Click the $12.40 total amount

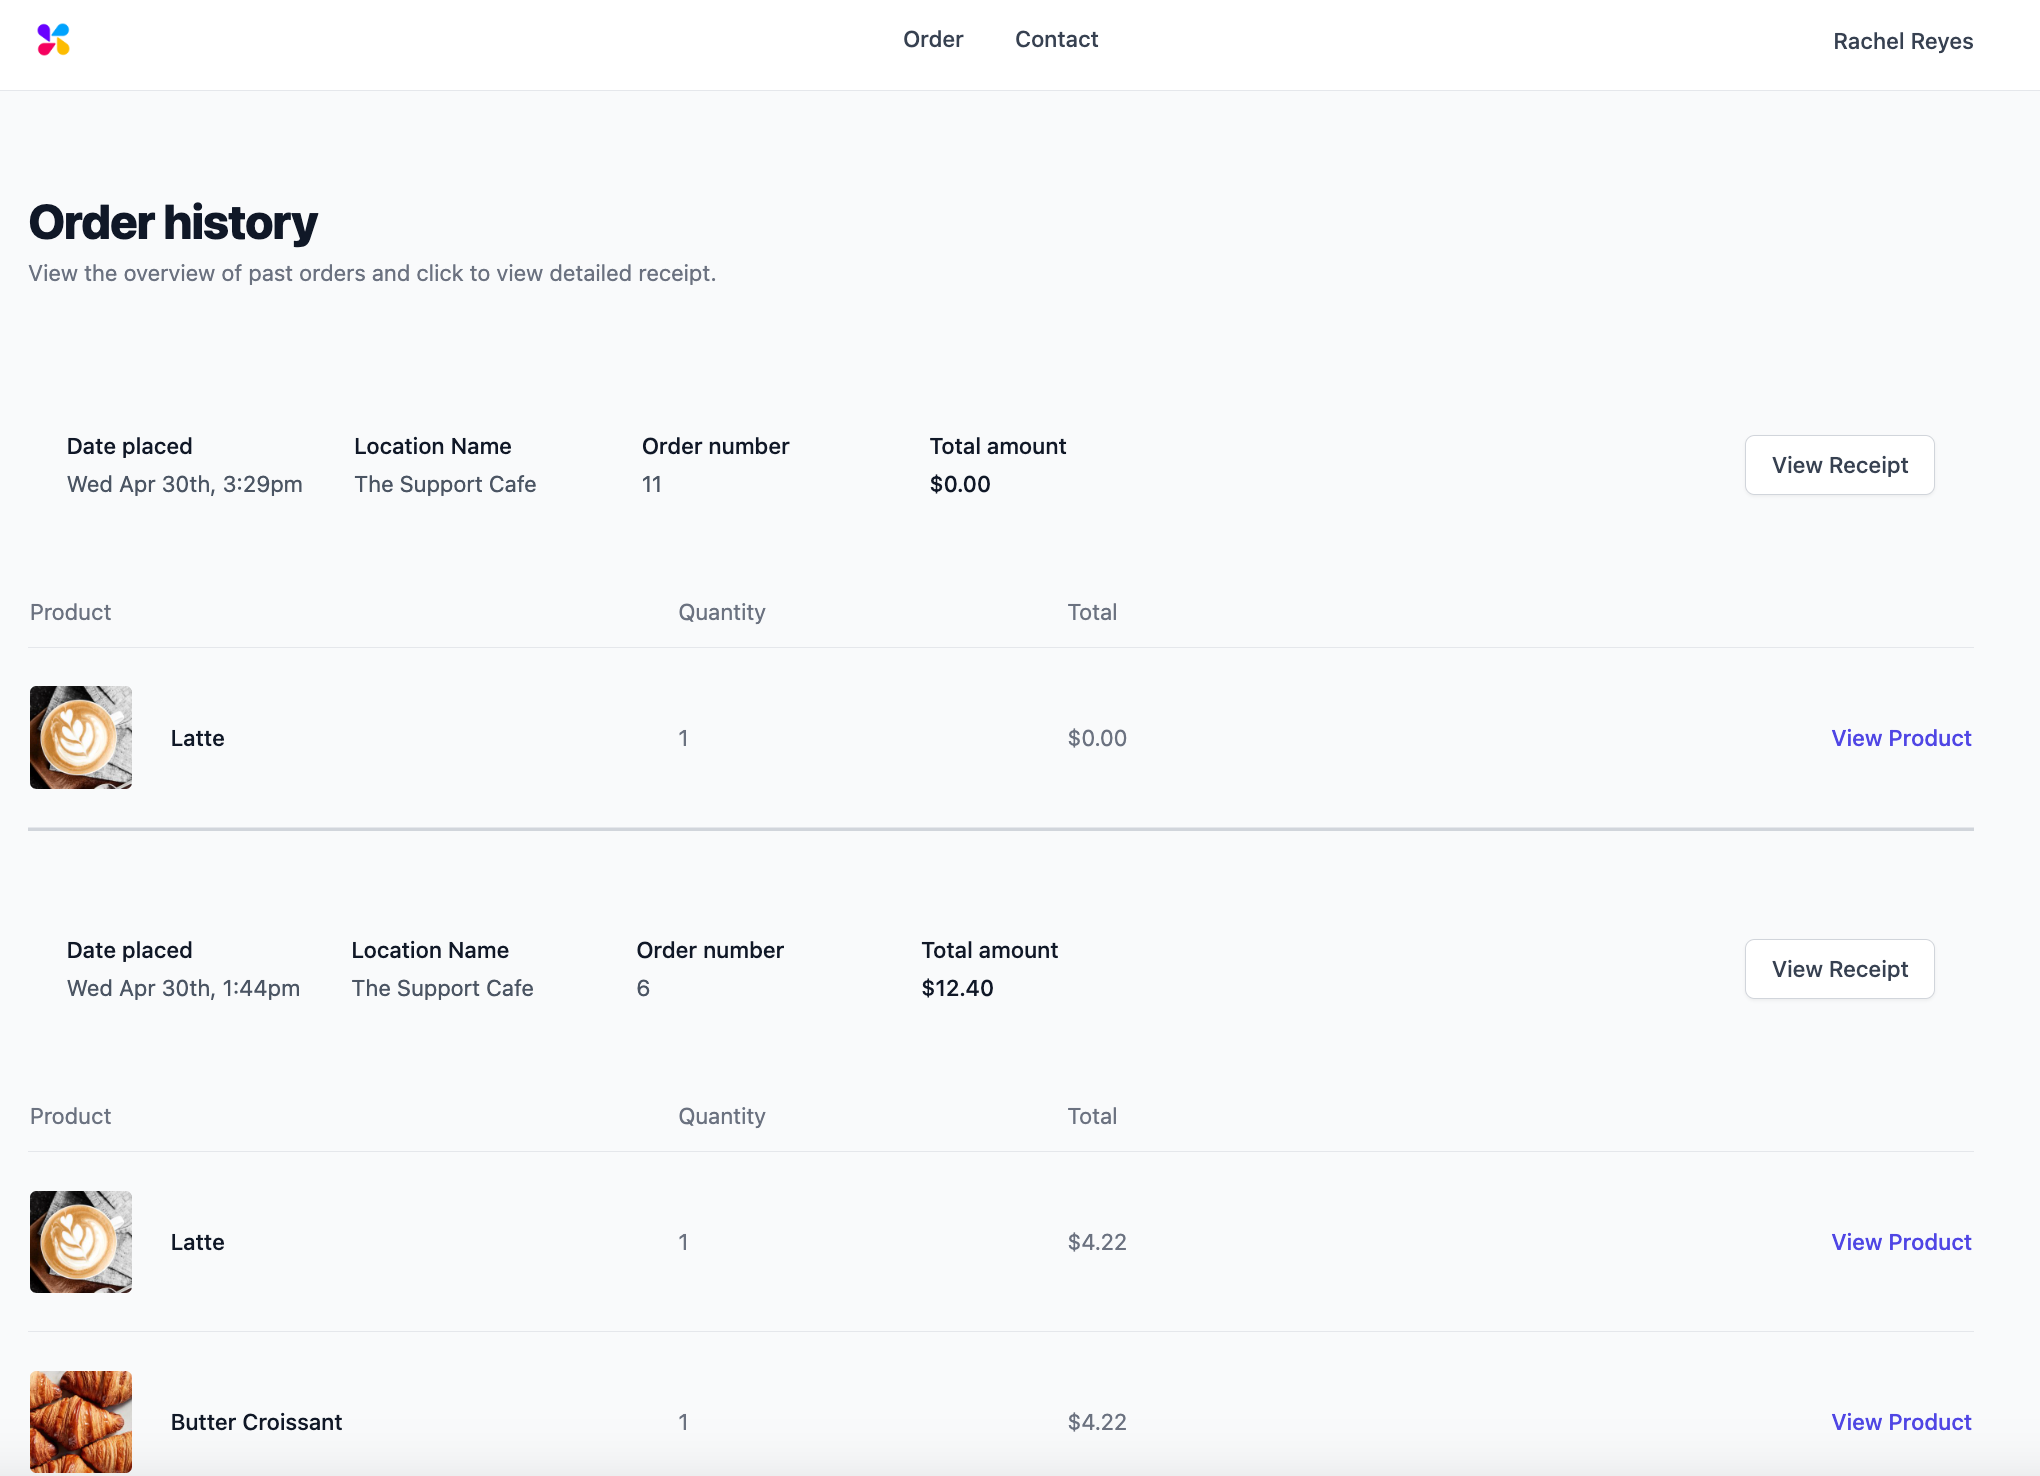(x=957, y=988)
